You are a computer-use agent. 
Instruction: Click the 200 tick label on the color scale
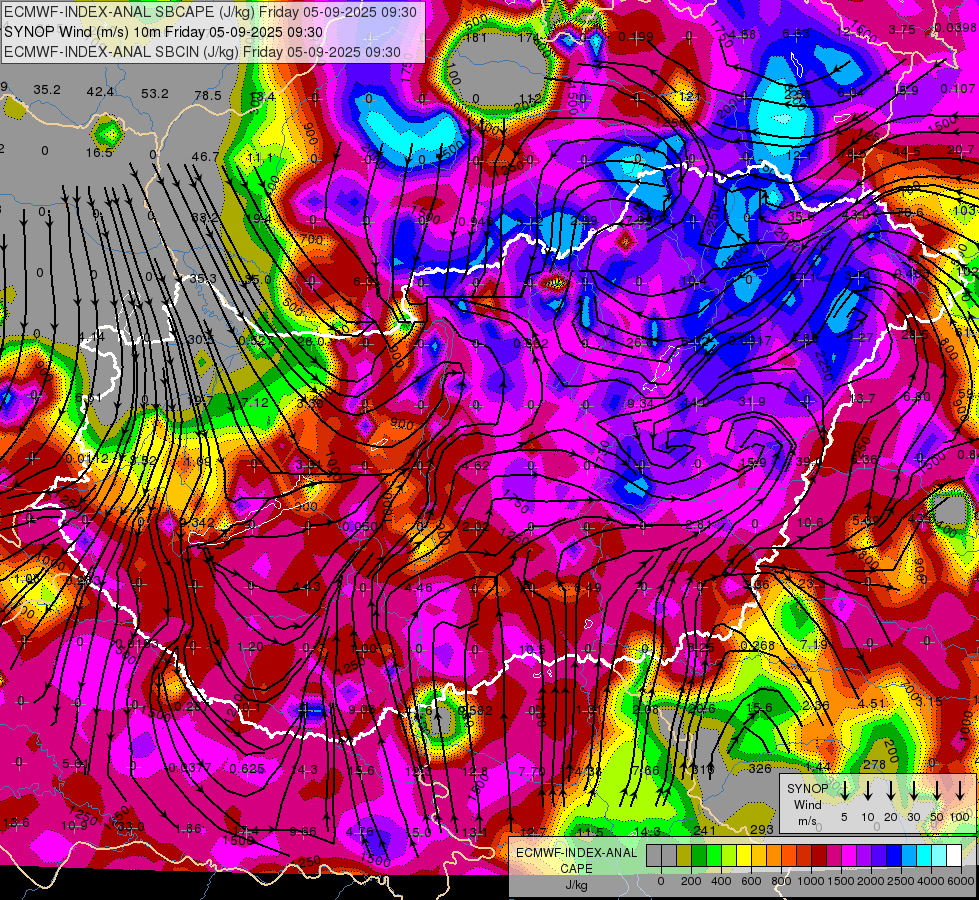pyautogui.click(x=691, y=881)
